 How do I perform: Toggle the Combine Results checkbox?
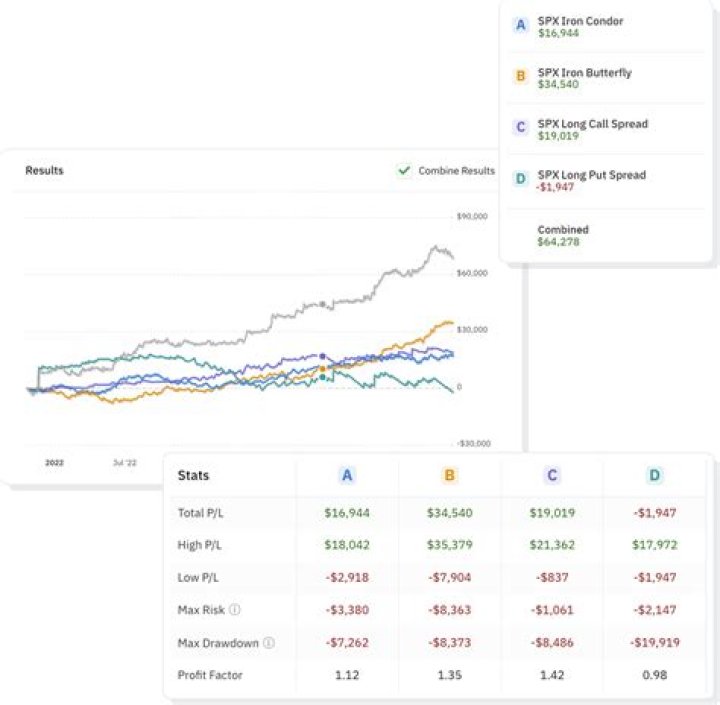[x=404, y=171]
